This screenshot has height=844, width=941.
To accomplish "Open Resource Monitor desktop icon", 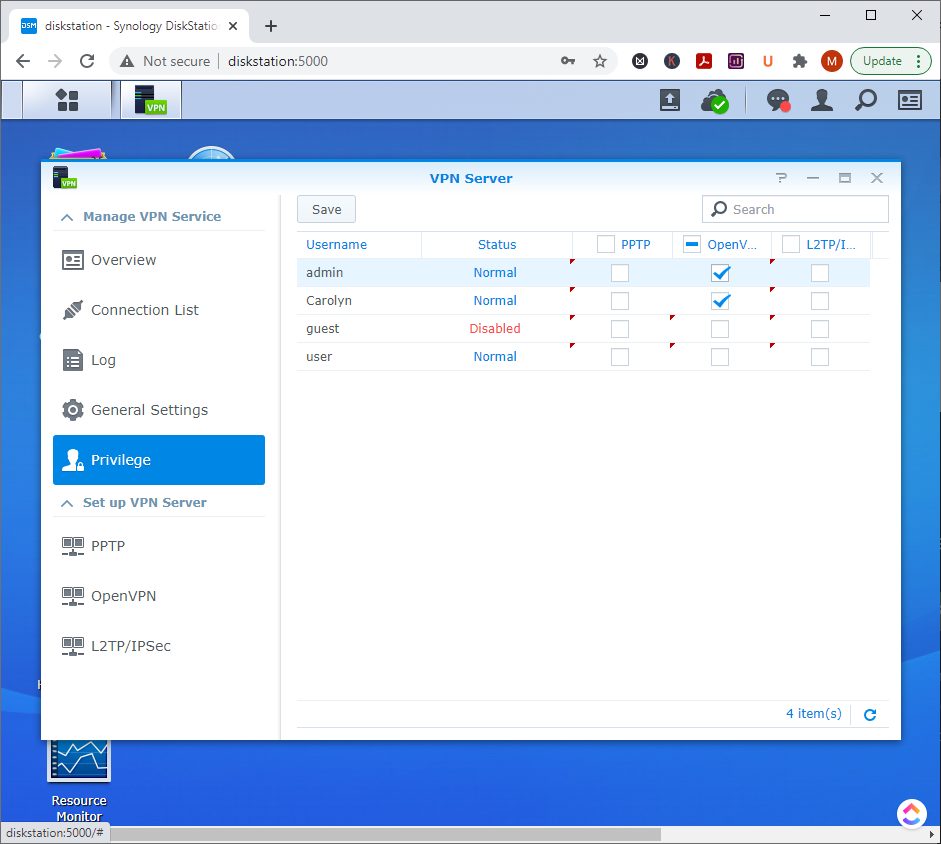I will (79, 781).
